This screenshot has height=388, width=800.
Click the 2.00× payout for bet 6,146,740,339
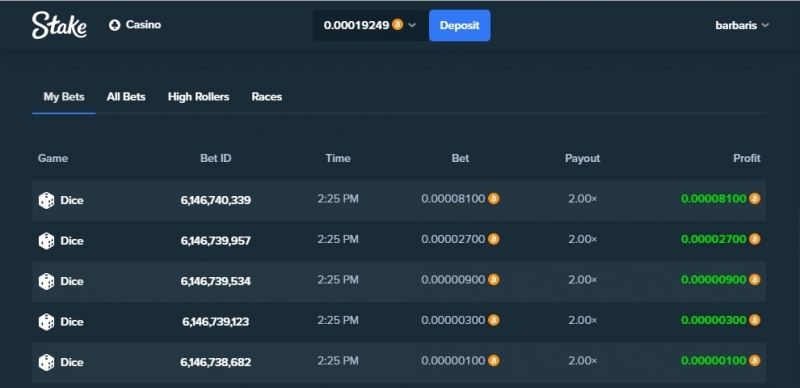583,199
